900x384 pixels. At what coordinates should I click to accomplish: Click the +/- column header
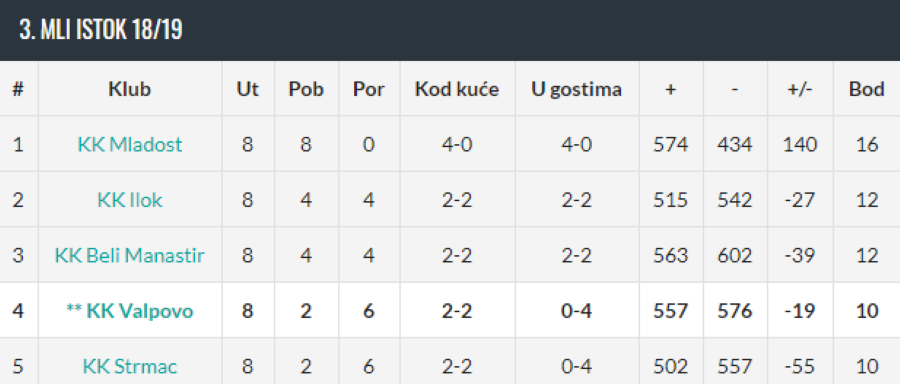pos(800,90)
